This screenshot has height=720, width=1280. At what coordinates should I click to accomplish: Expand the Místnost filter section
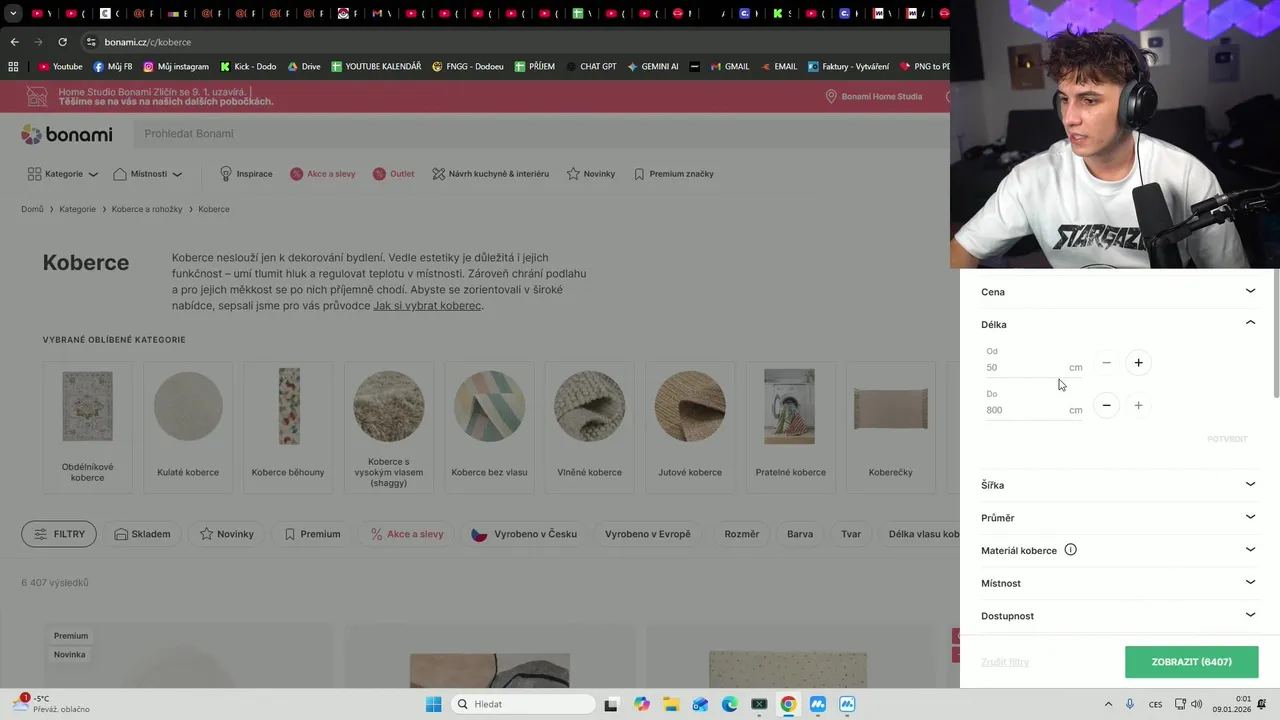(x=1118, y=583)
